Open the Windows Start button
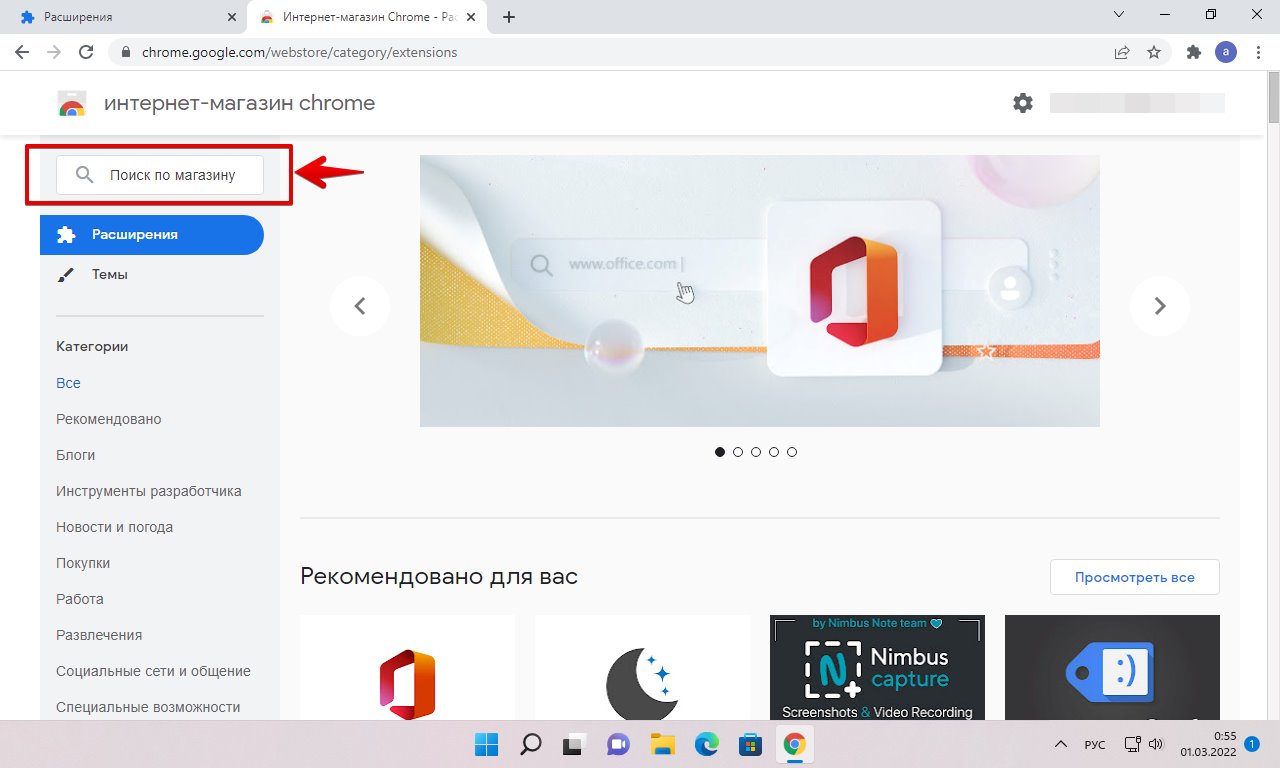Viewport: 1280px width, 768px height. [486, 744]
